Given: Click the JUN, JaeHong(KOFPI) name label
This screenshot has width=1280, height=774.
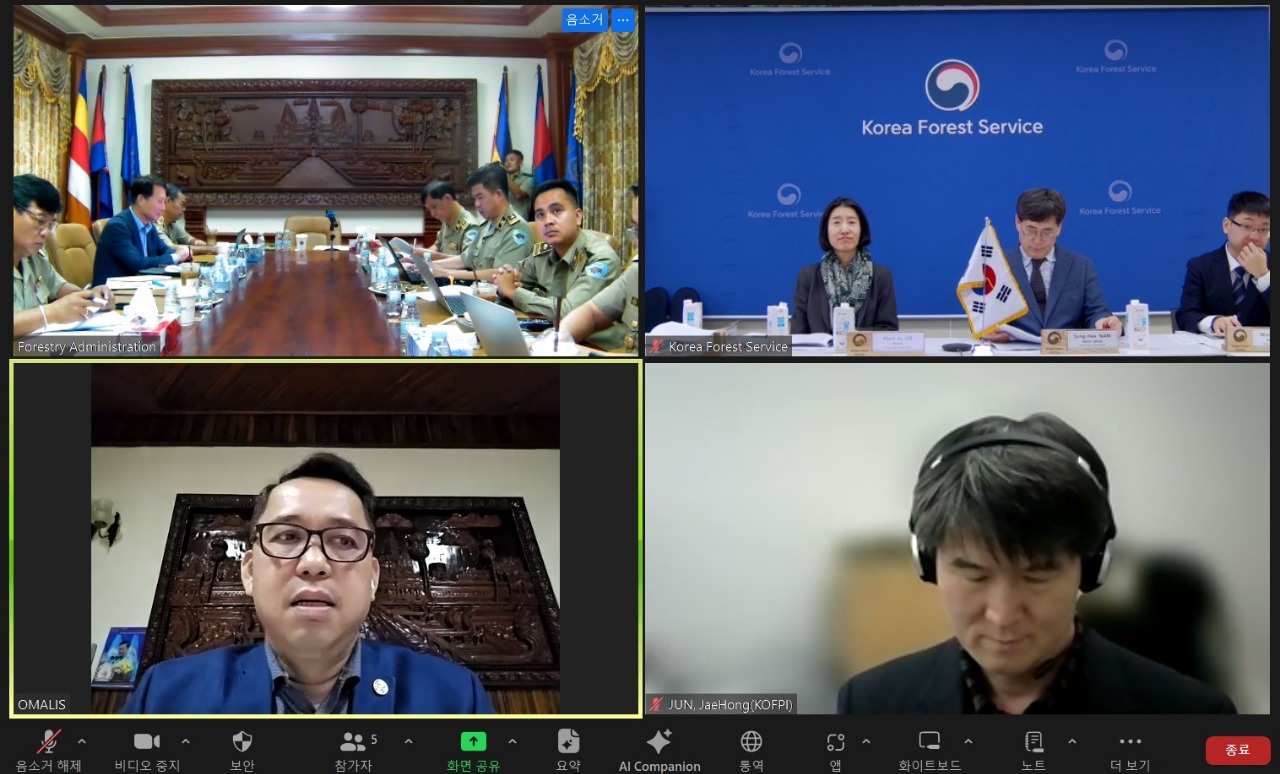Looking at the screenshot, I should coord(731,705).
